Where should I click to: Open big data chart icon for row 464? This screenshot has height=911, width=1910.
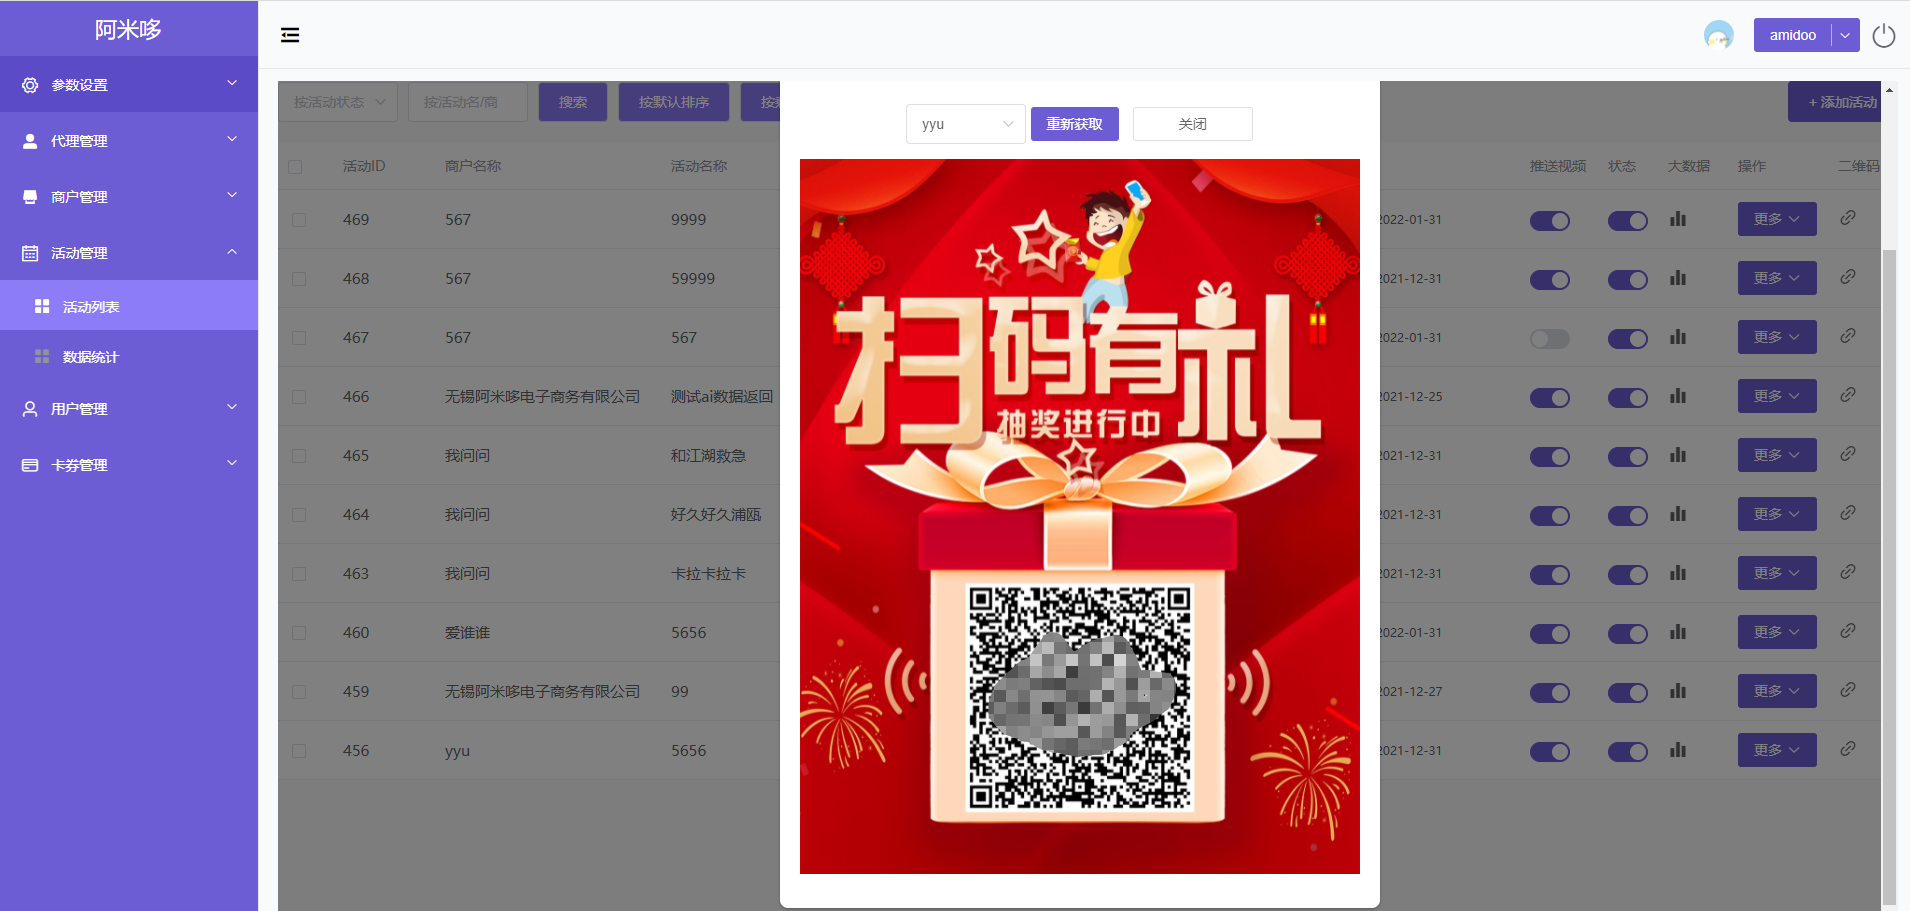click(x=1678, y=514)
